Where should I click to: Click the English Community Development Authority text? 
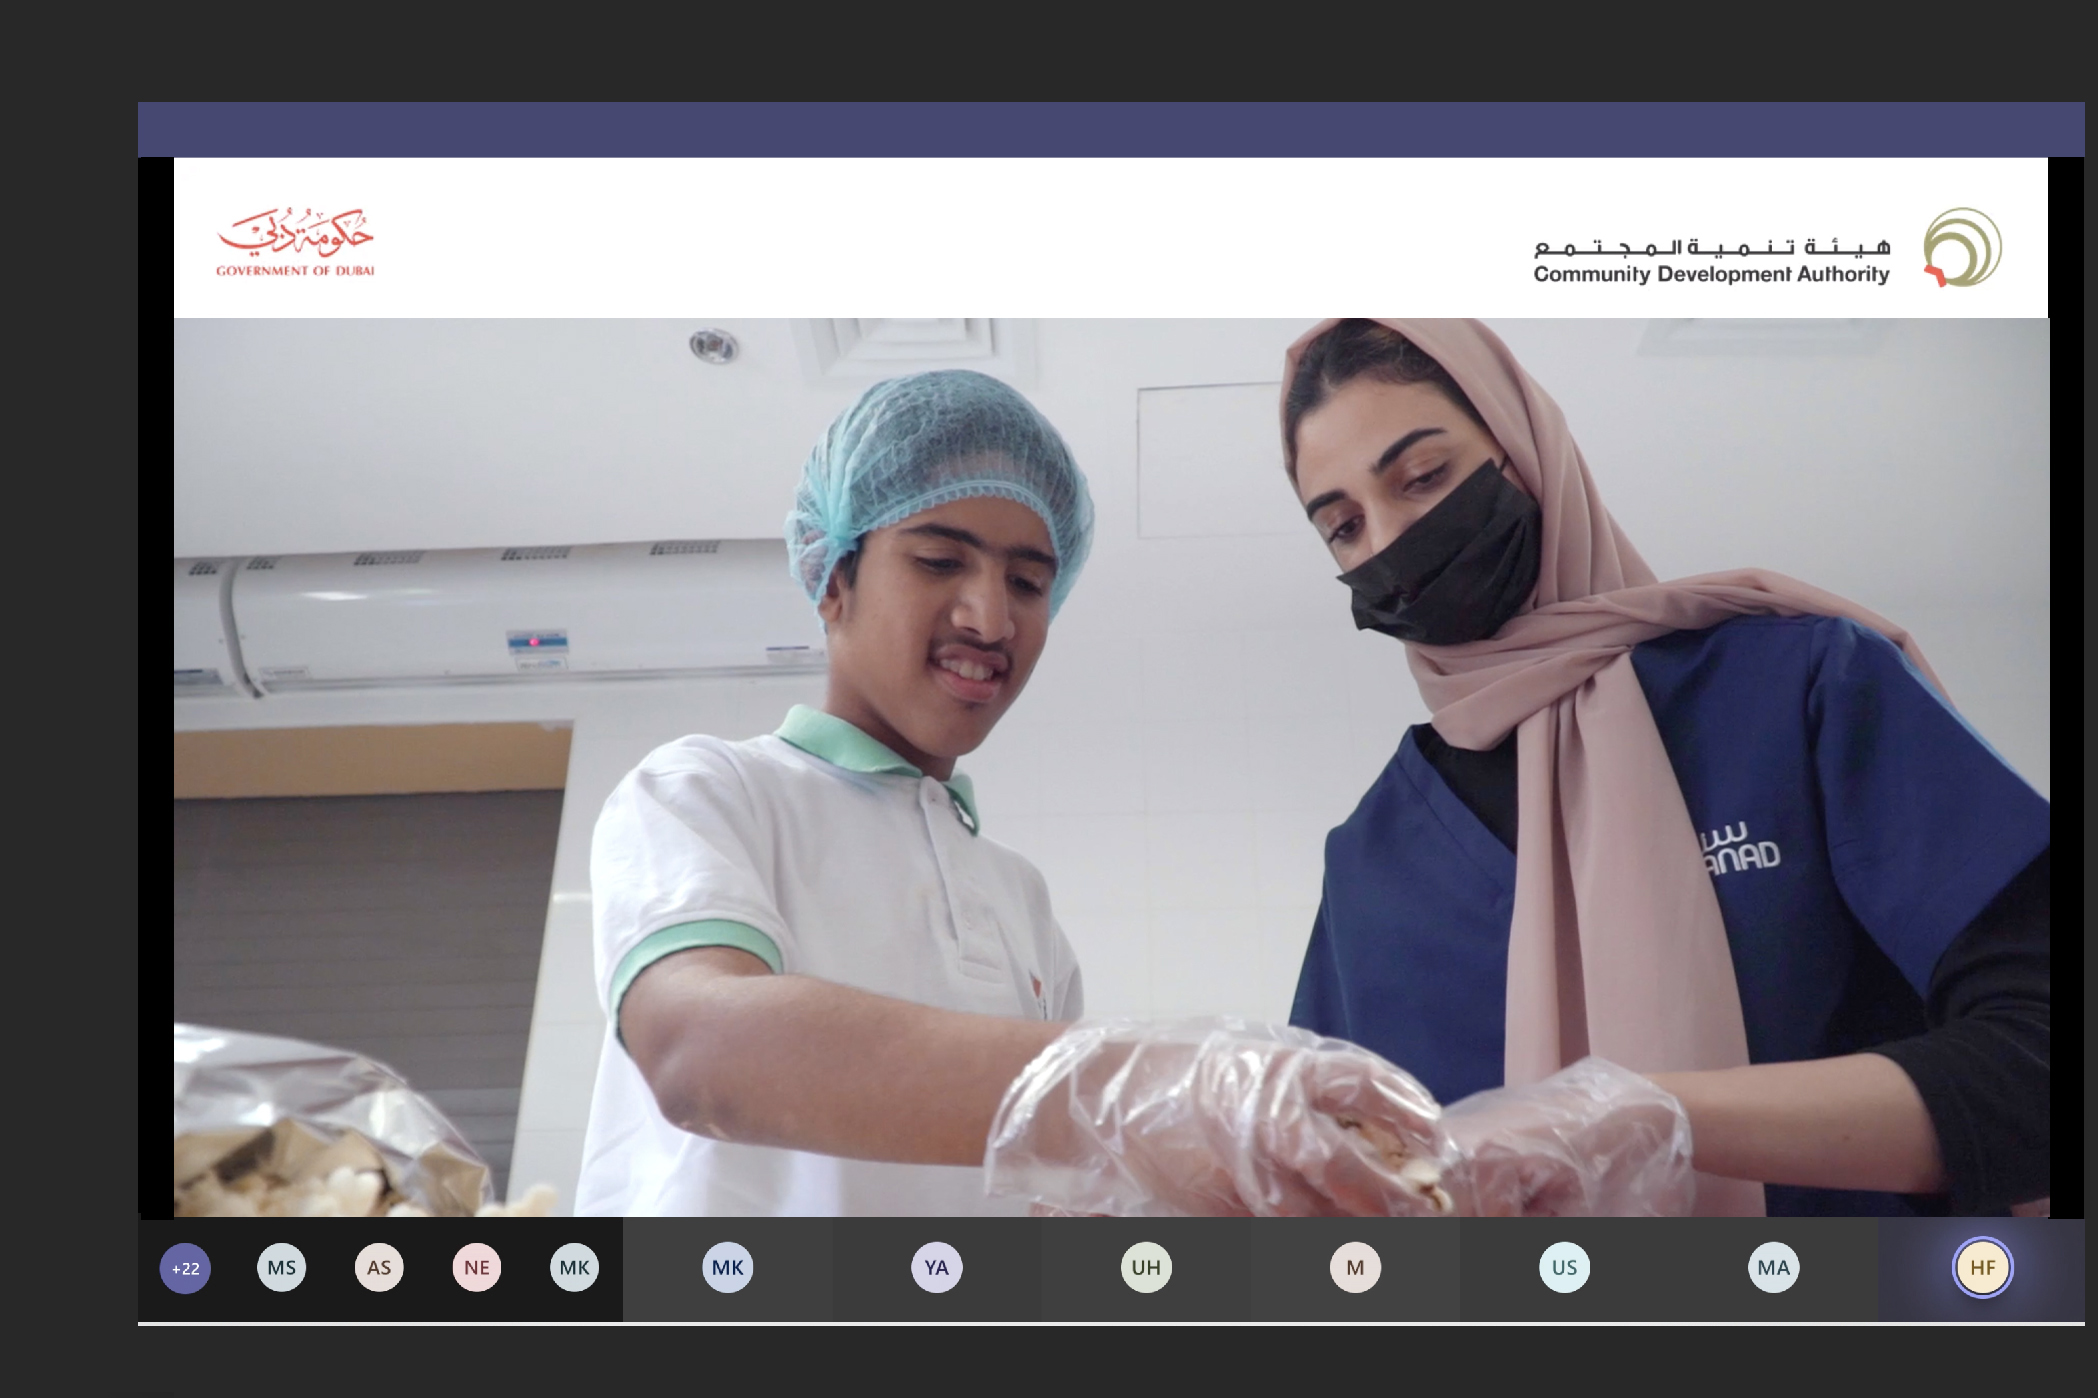[x=1711, y=274]
